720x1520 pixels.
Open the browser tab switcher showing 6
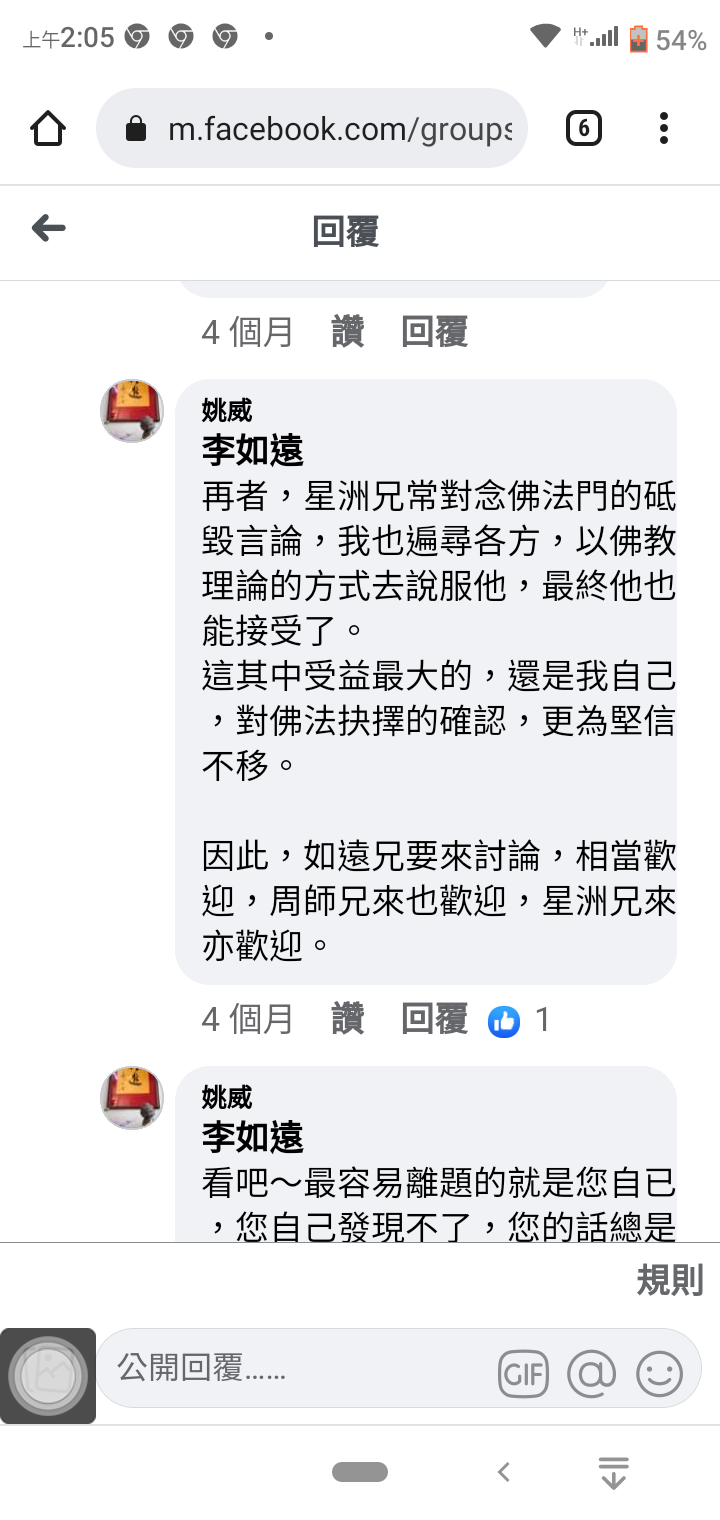click(x=584, y=128)
